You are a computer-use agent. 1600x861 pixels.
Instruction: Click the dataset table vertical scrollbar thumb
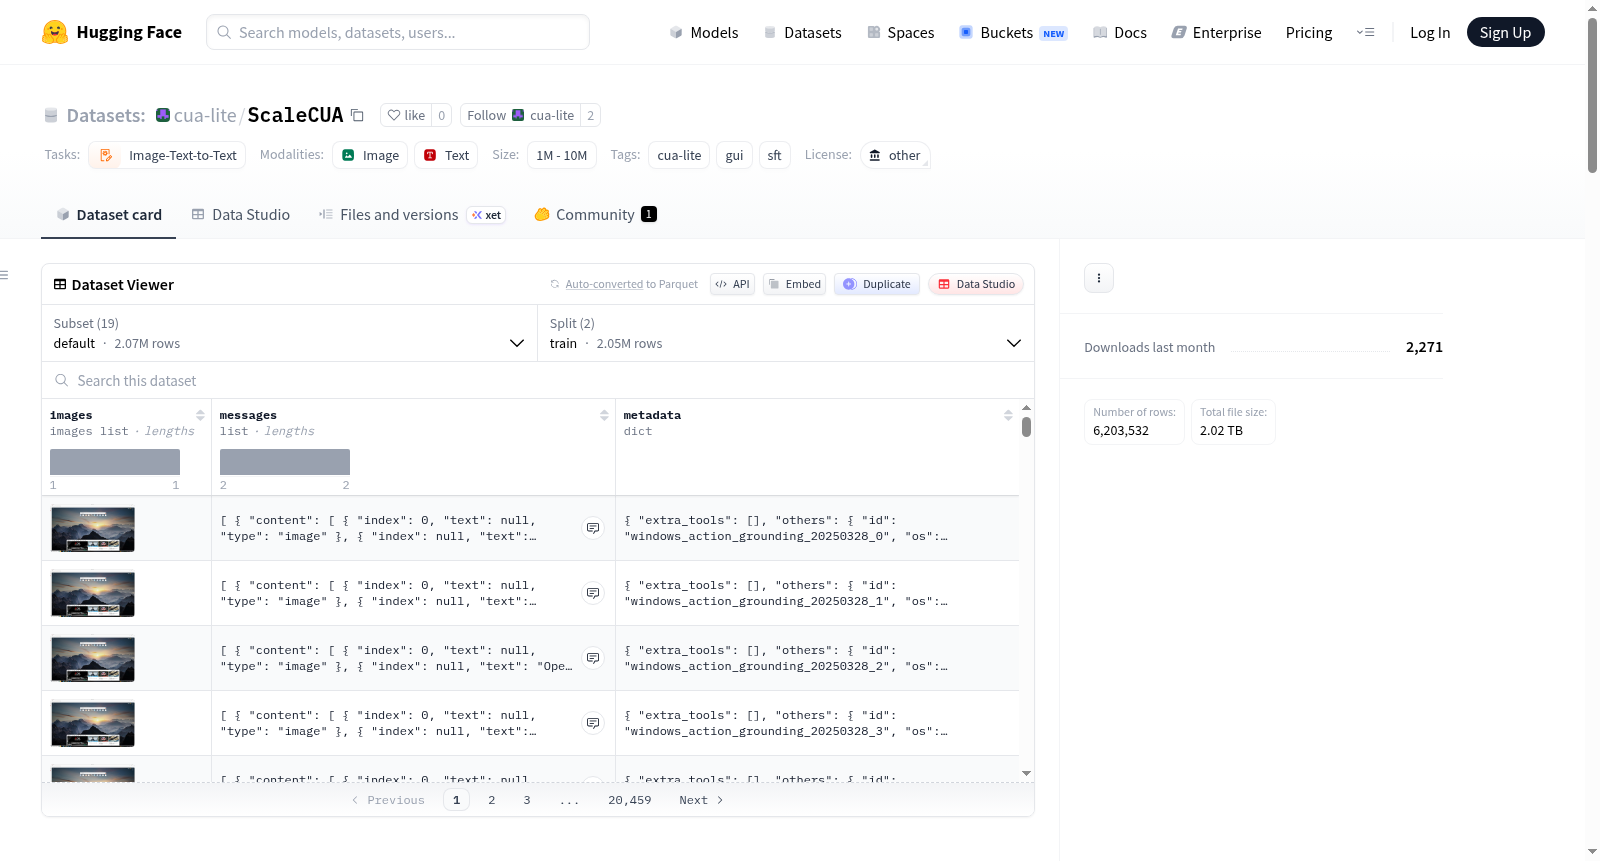click(1026, 427)
